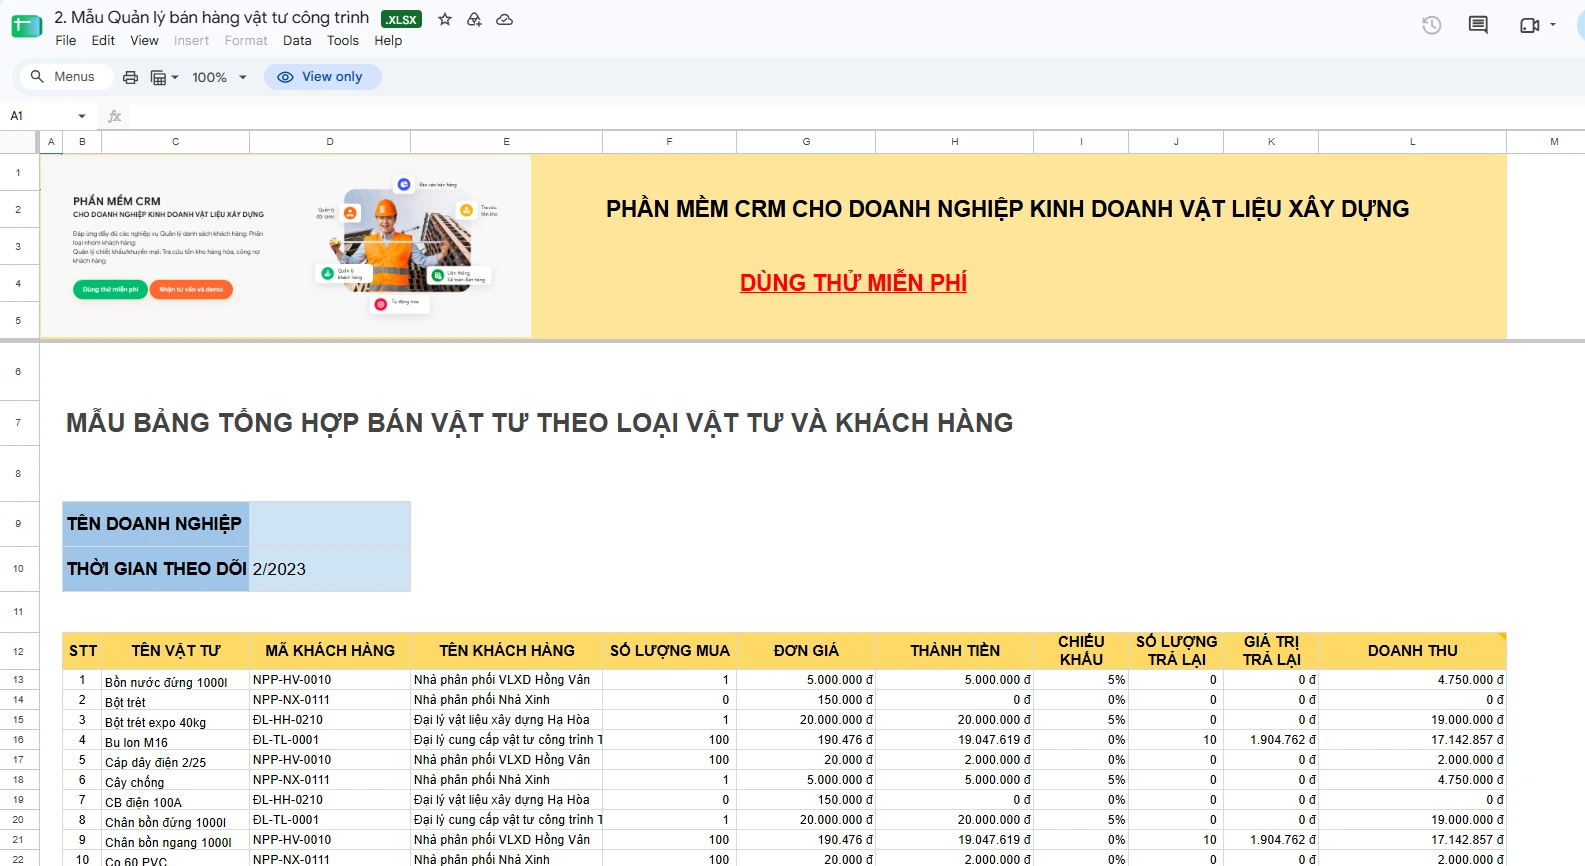Image resolution: width=1585 pixels, height=866 pixels.
Task: Open version history clock icon
Action: point(1432,25)
